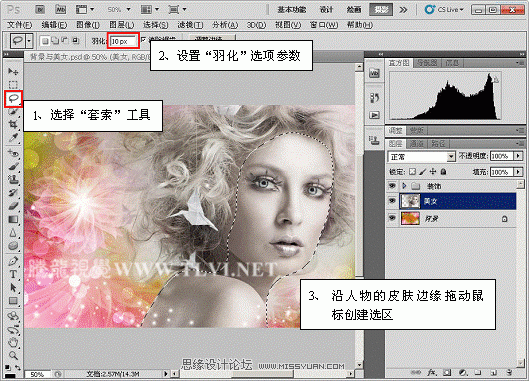The width and height of the screenshot is (529, 381).
Task: Open the Screen Mode dropdown
Action: tap(177, 9)
